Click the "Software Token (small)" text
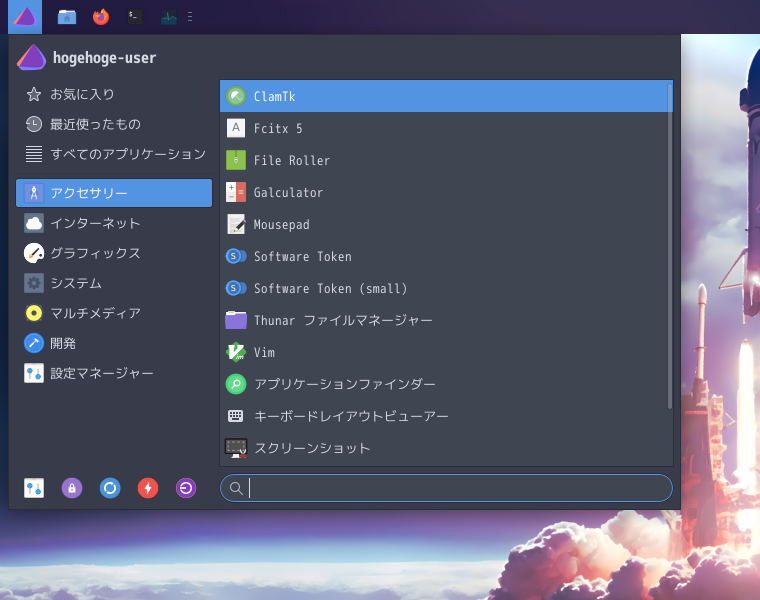 (331, 288)
